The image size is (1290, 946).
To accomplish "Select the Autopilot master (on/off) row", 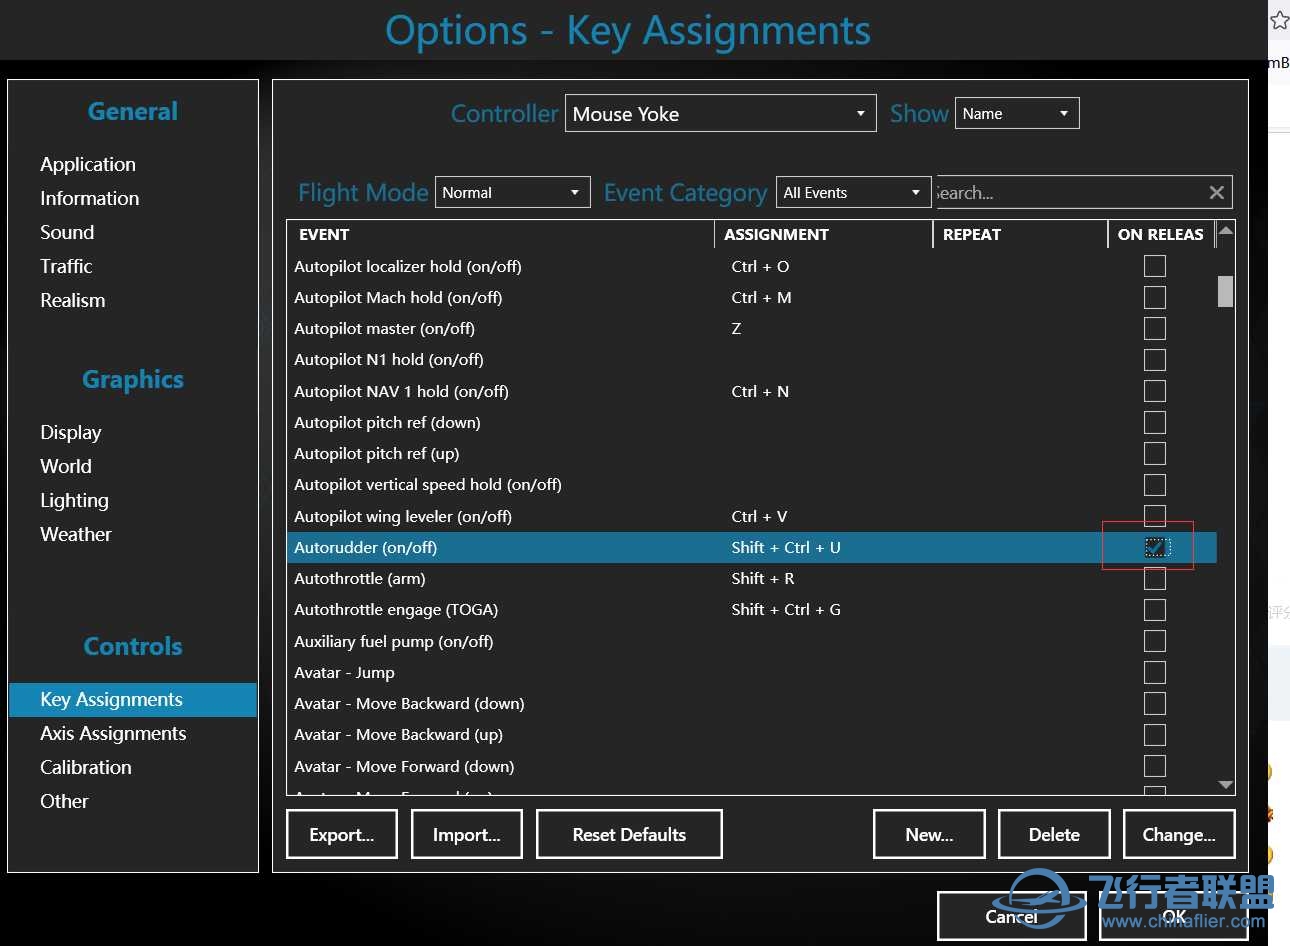I will pyautogui.click(x=752, y=328).
